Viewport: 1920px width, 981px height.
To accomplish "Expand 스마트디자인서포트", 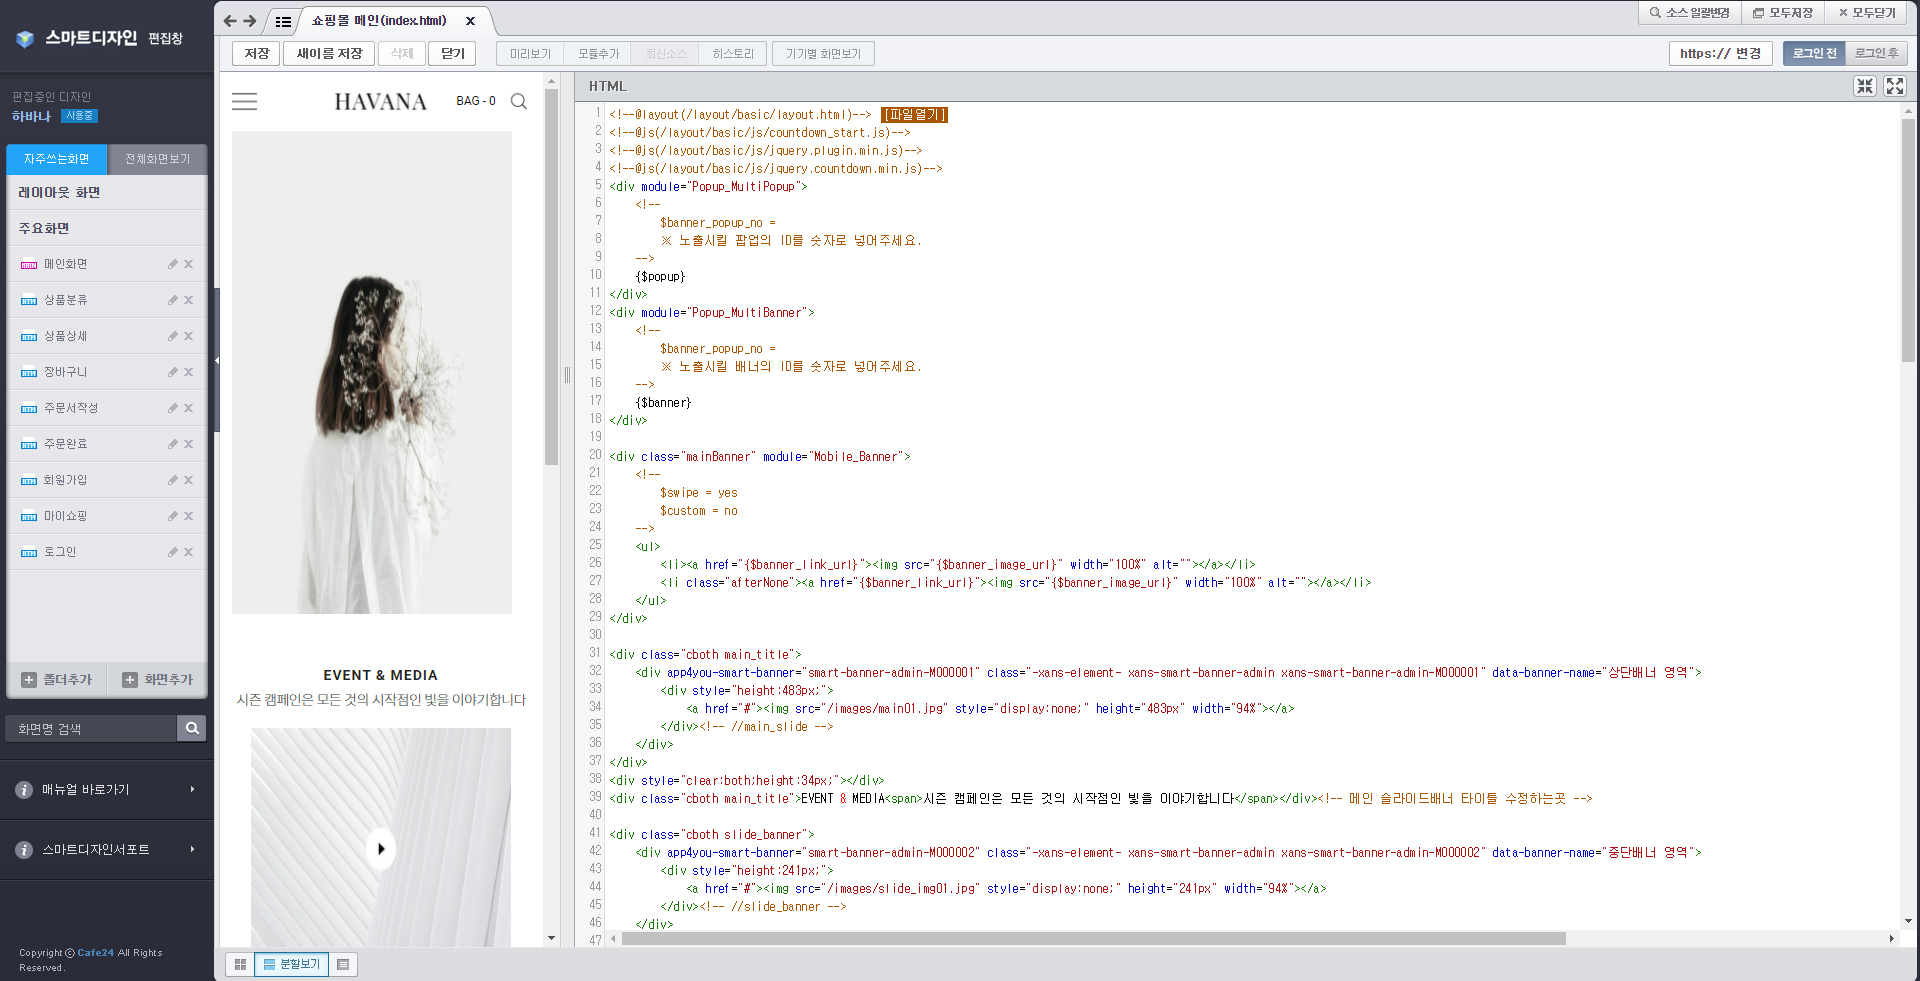I will click(x=107, y=850).
